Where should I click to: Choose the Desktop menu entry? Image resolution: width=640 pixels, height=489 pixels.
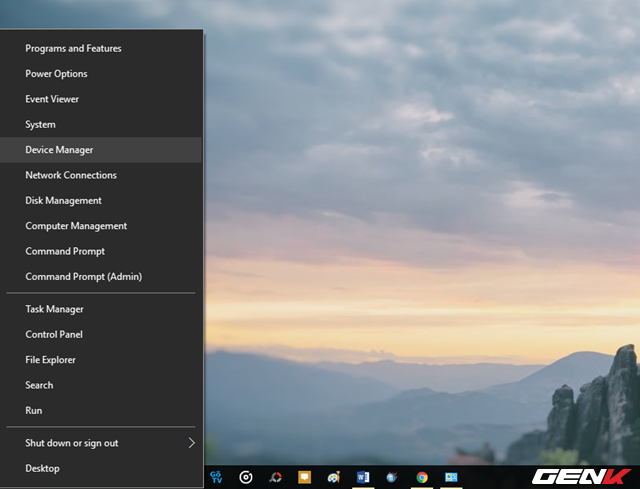click(x=101, y=468)
